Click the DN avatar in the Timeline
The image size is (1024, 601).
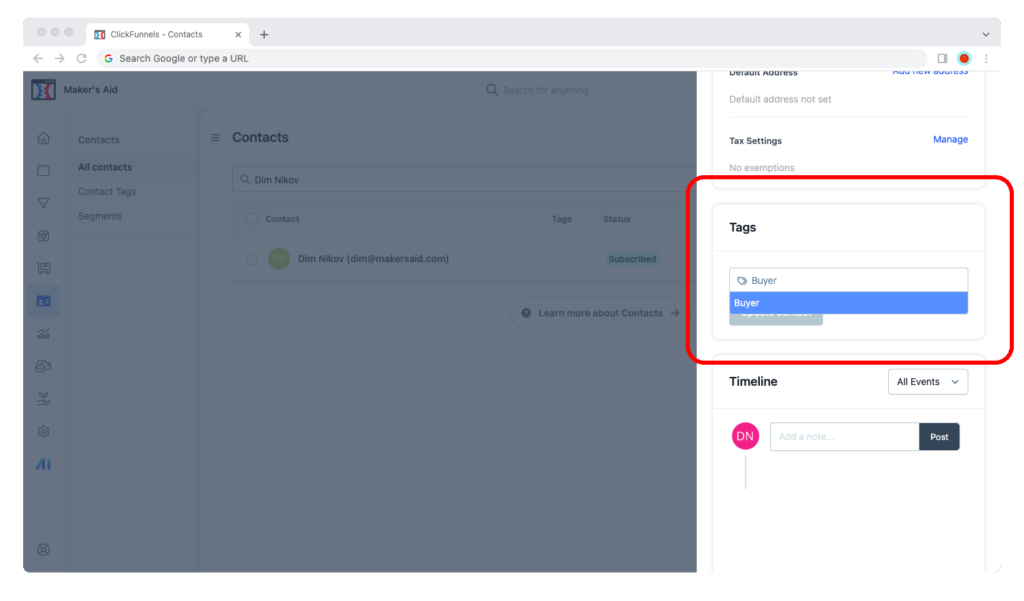pyautogui.click(x=745, y=436)
